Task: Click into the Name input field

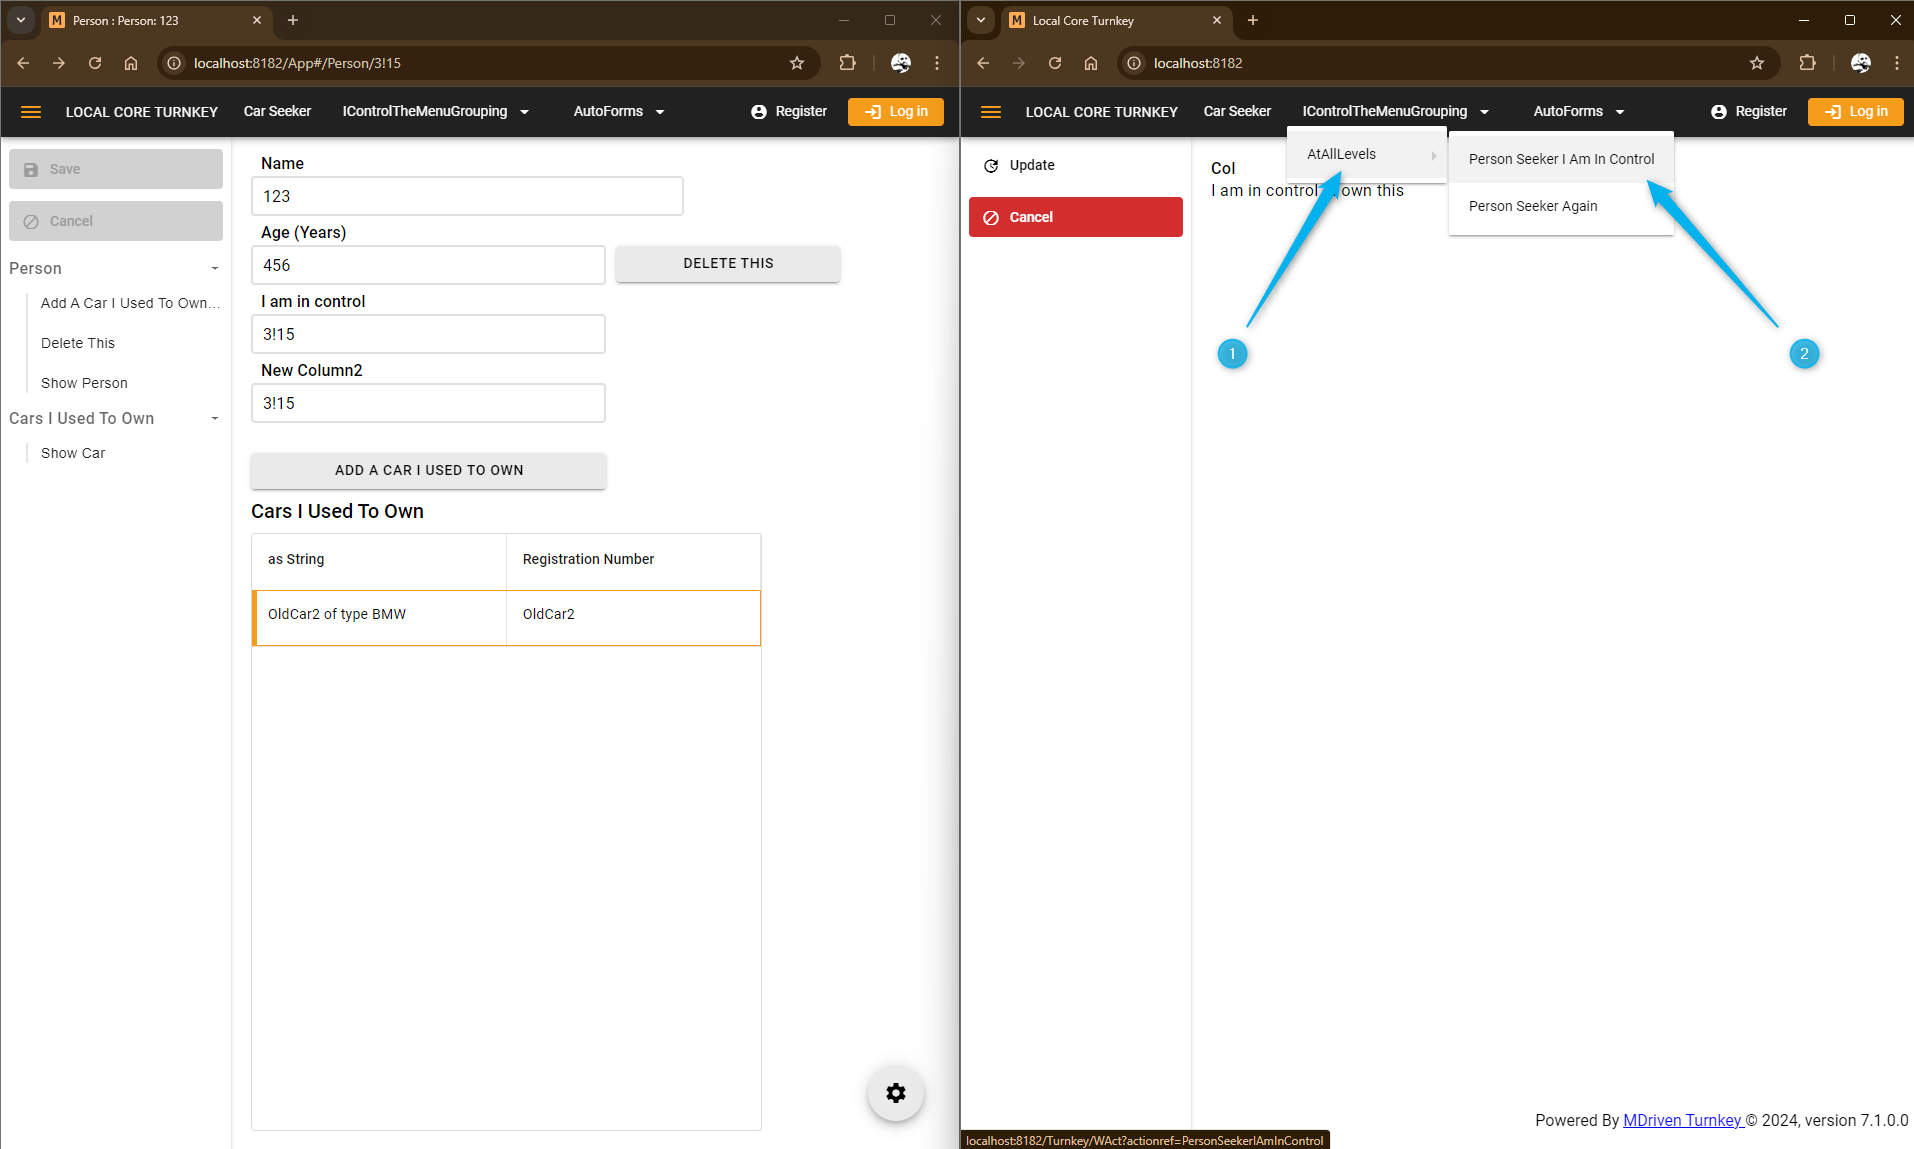Action: [467, 196]
